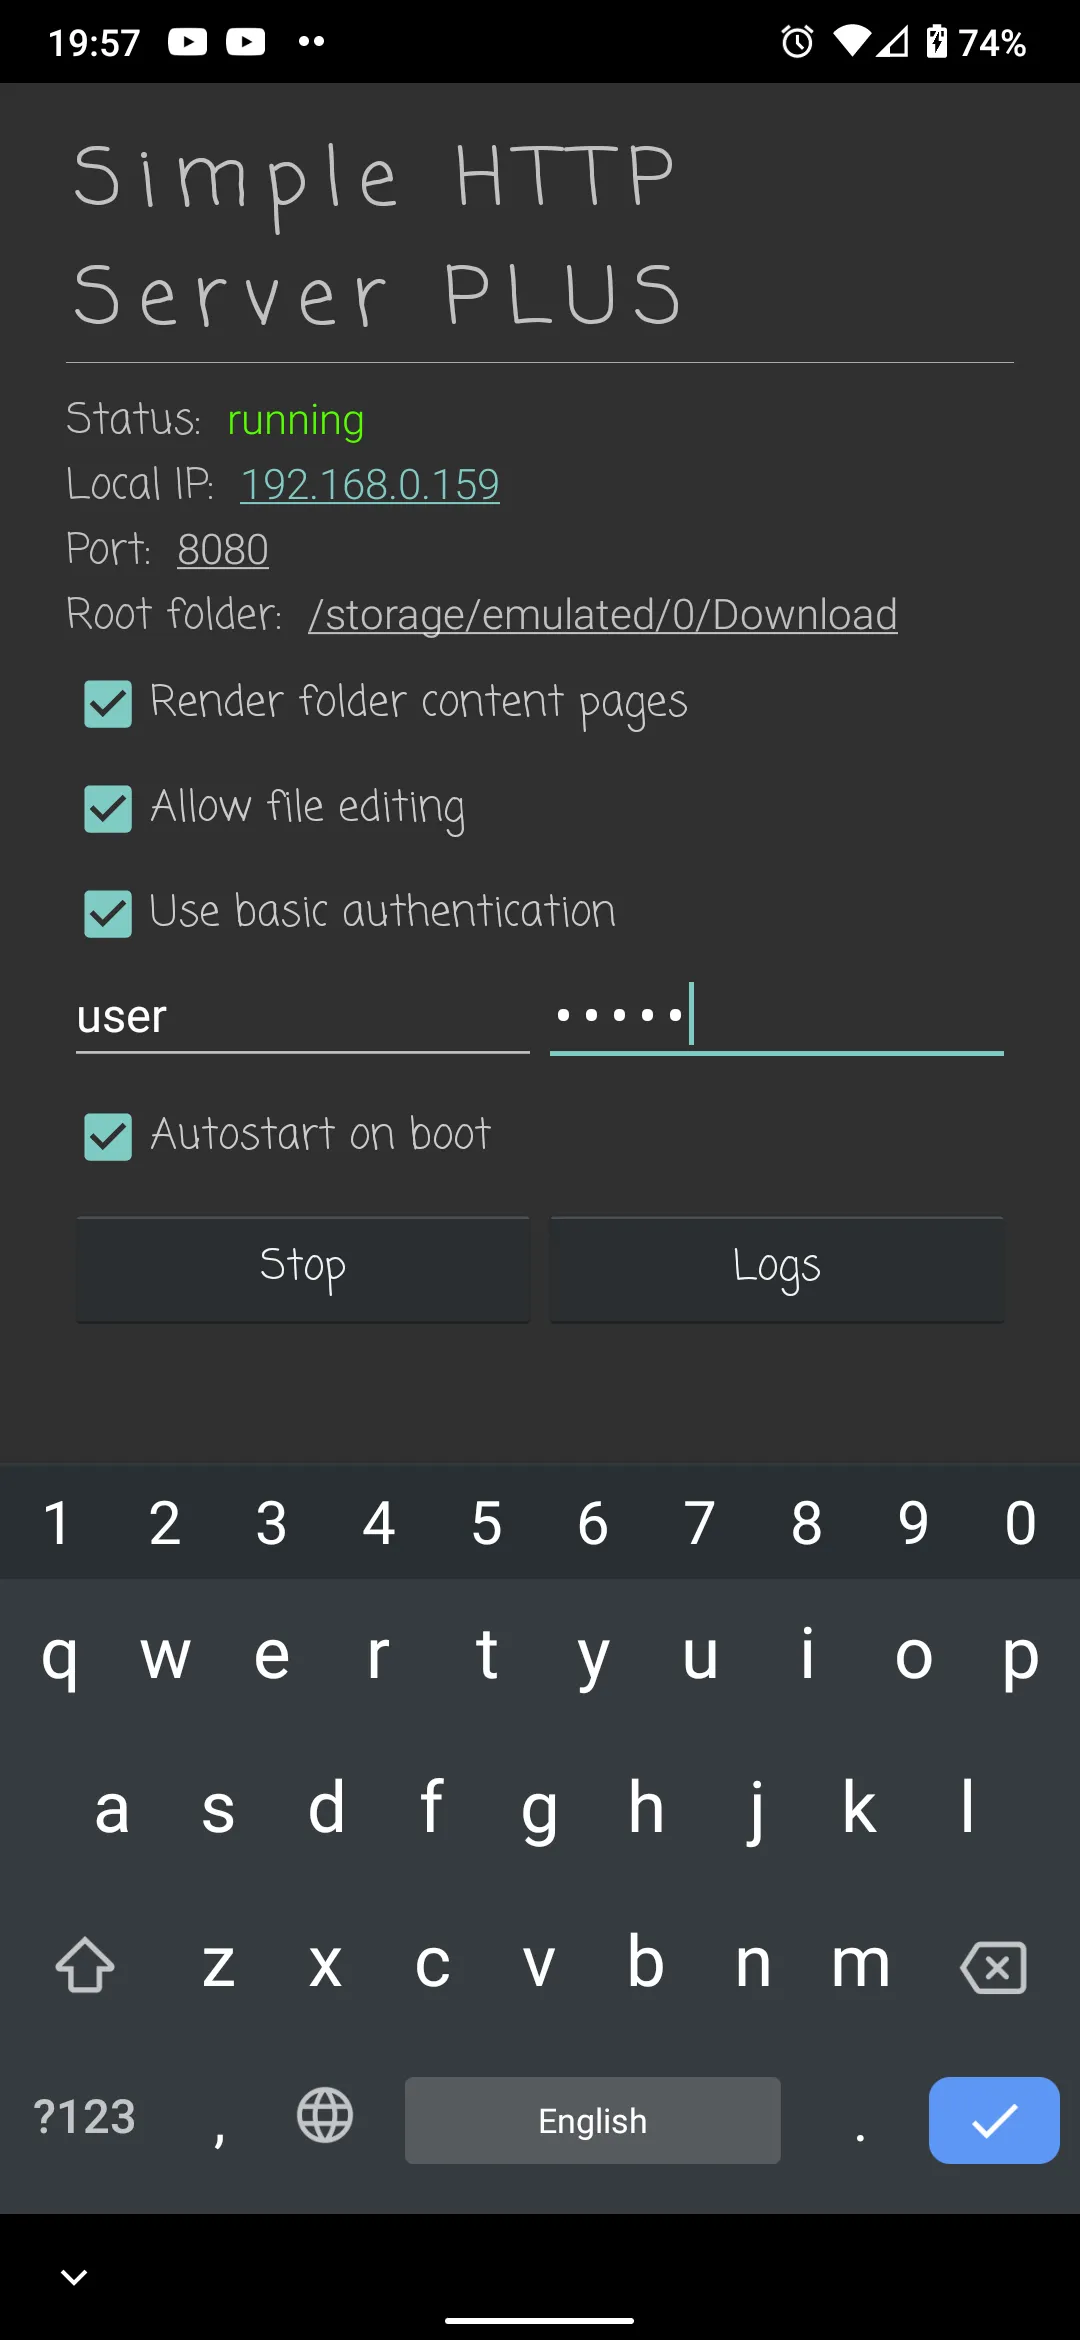Screen dimensions: 1080x2340
Task: Stop the HTTP server
Action: point(303,1268)
